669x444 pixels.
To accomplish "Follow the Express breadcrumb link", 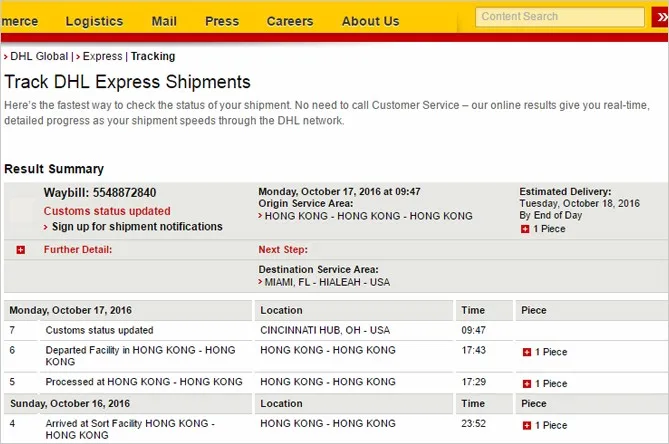I will click(x=102, y=56).
